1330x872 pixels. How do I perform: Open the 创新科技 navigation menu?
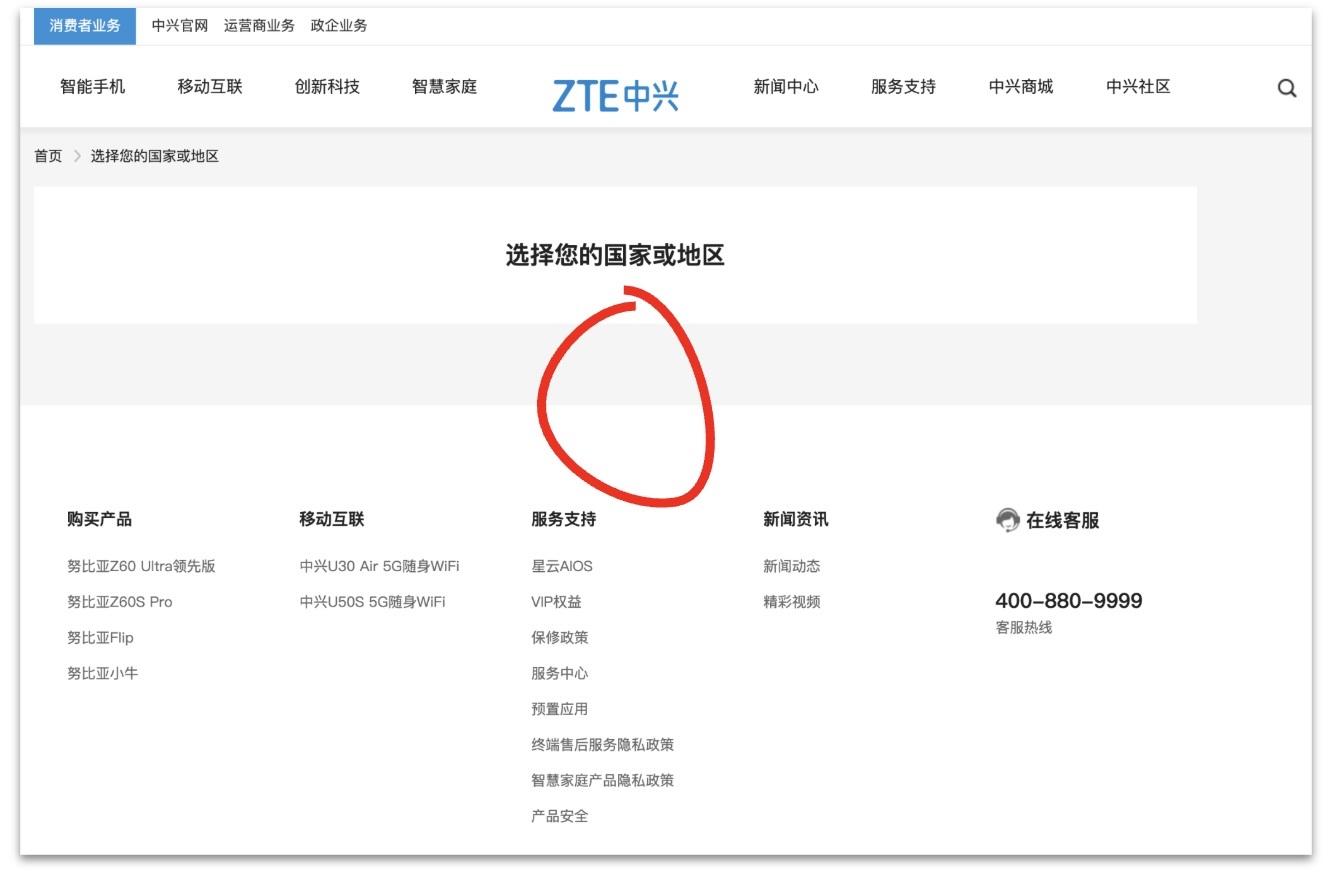tap(327, 87)
